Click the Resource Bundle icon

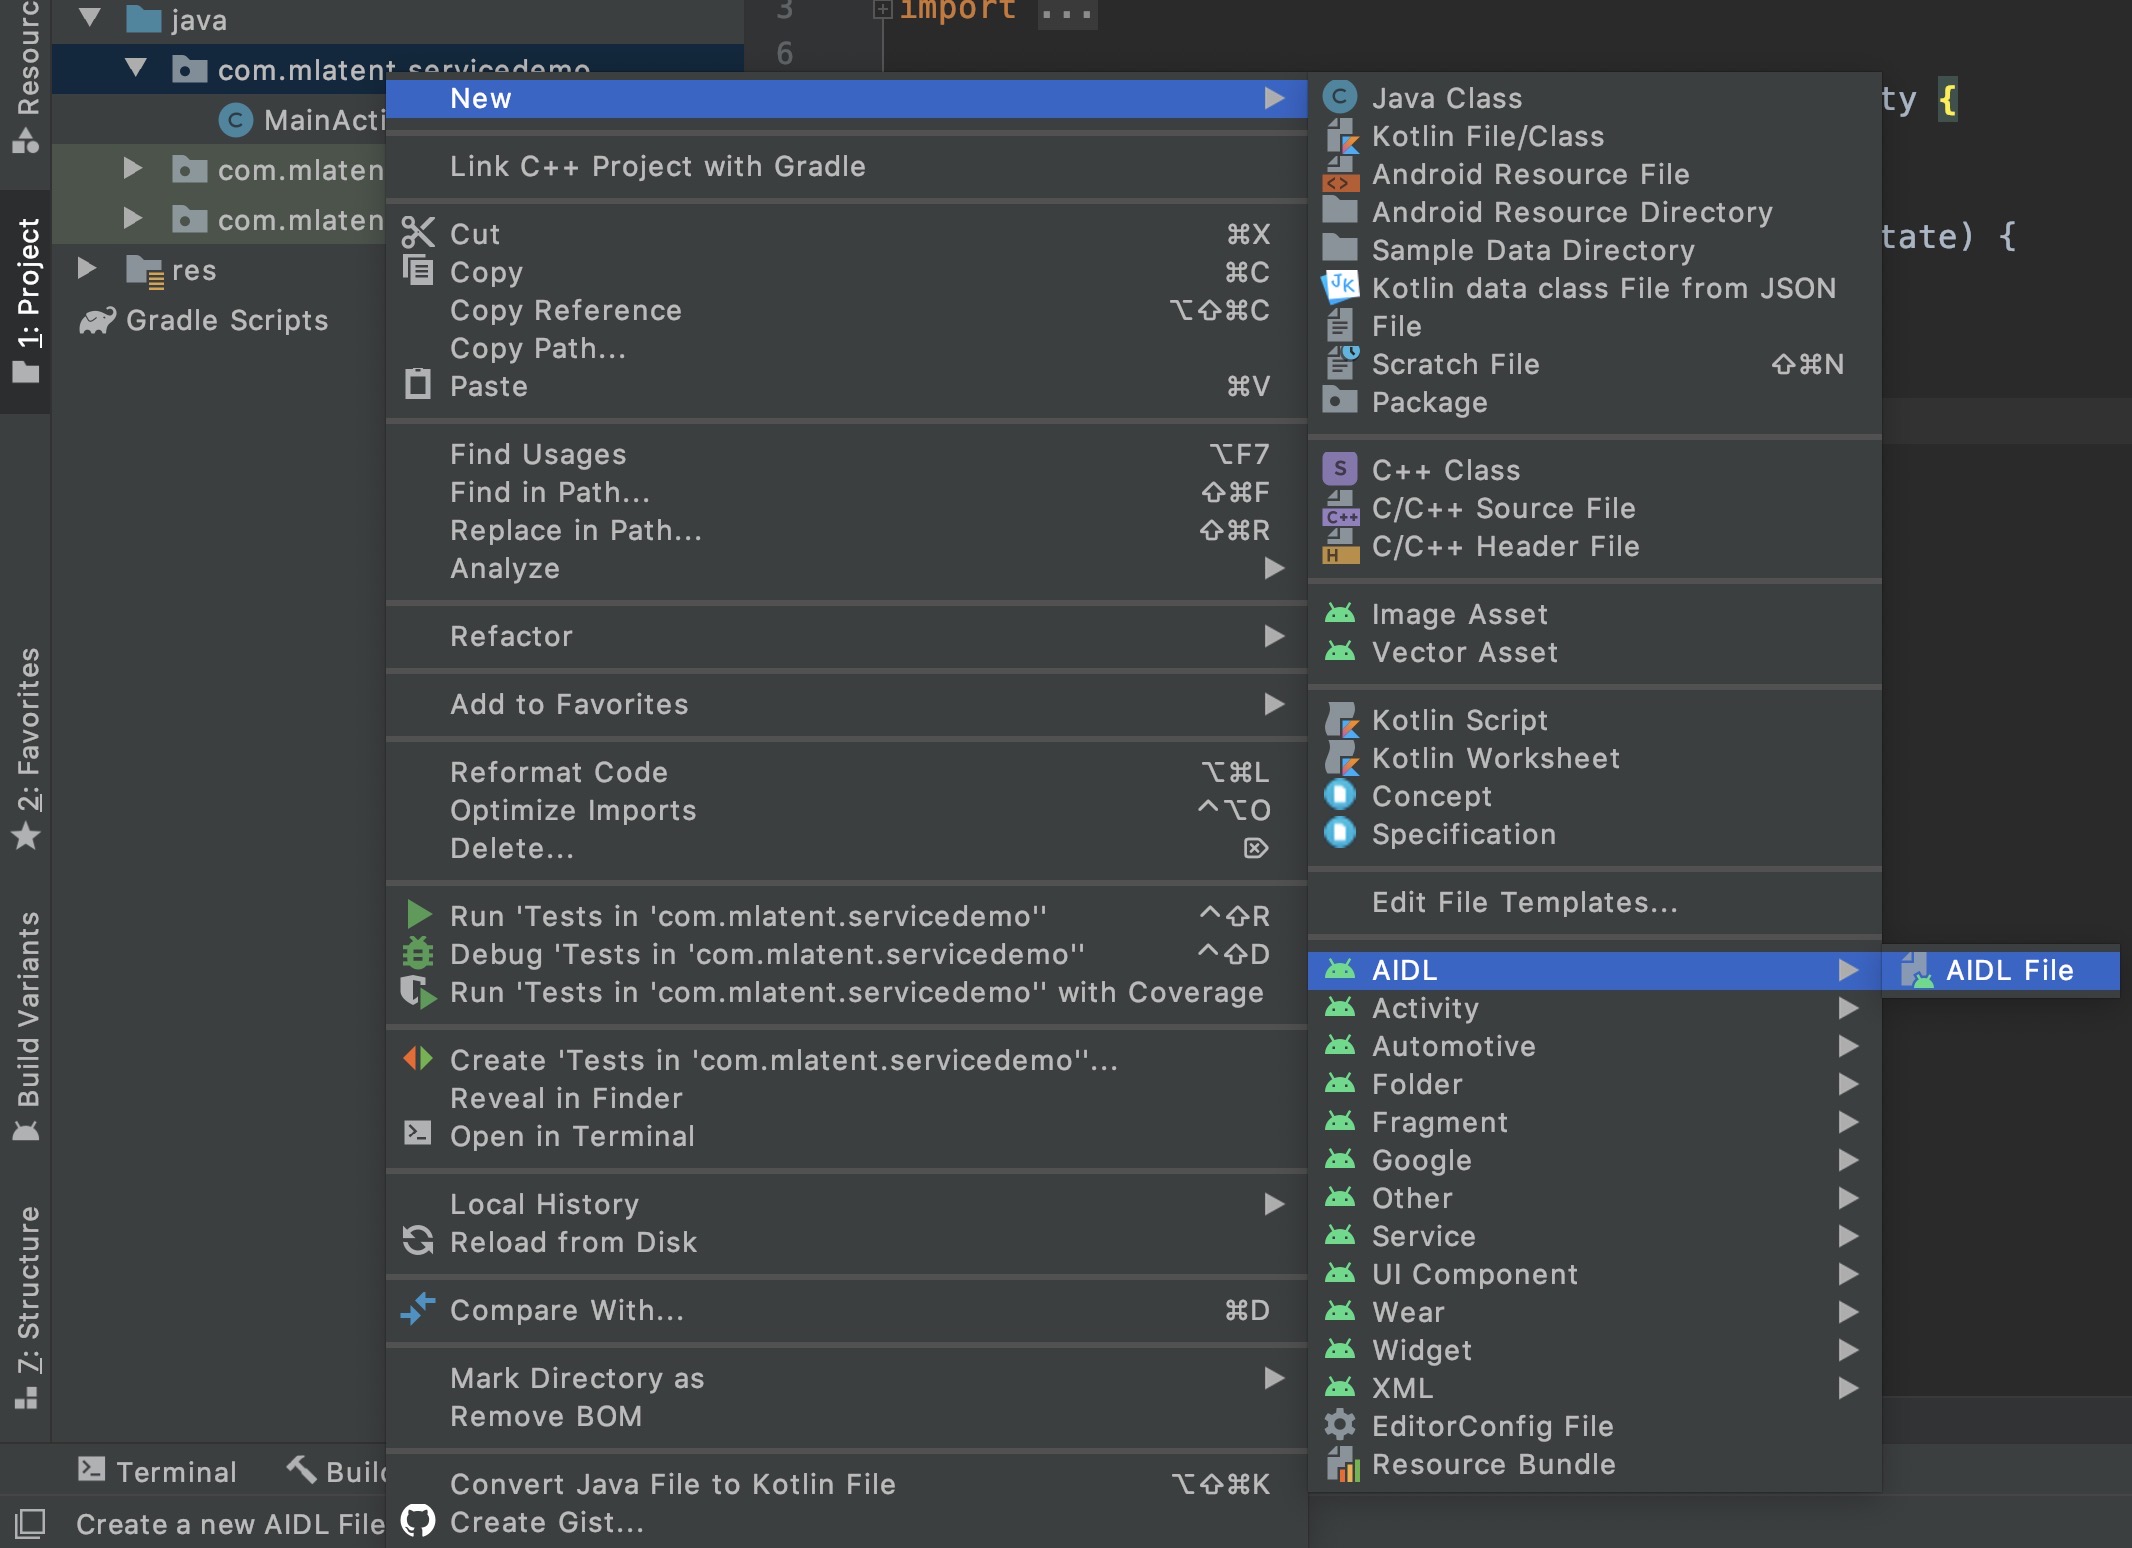(x=1340, y=1464)
